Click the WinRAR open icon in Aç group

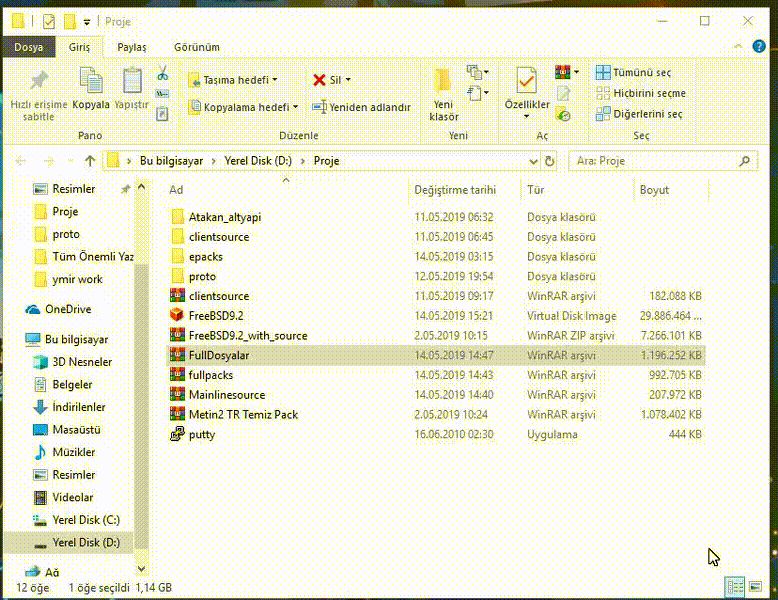pyautogui.click(x=563, y=72)
